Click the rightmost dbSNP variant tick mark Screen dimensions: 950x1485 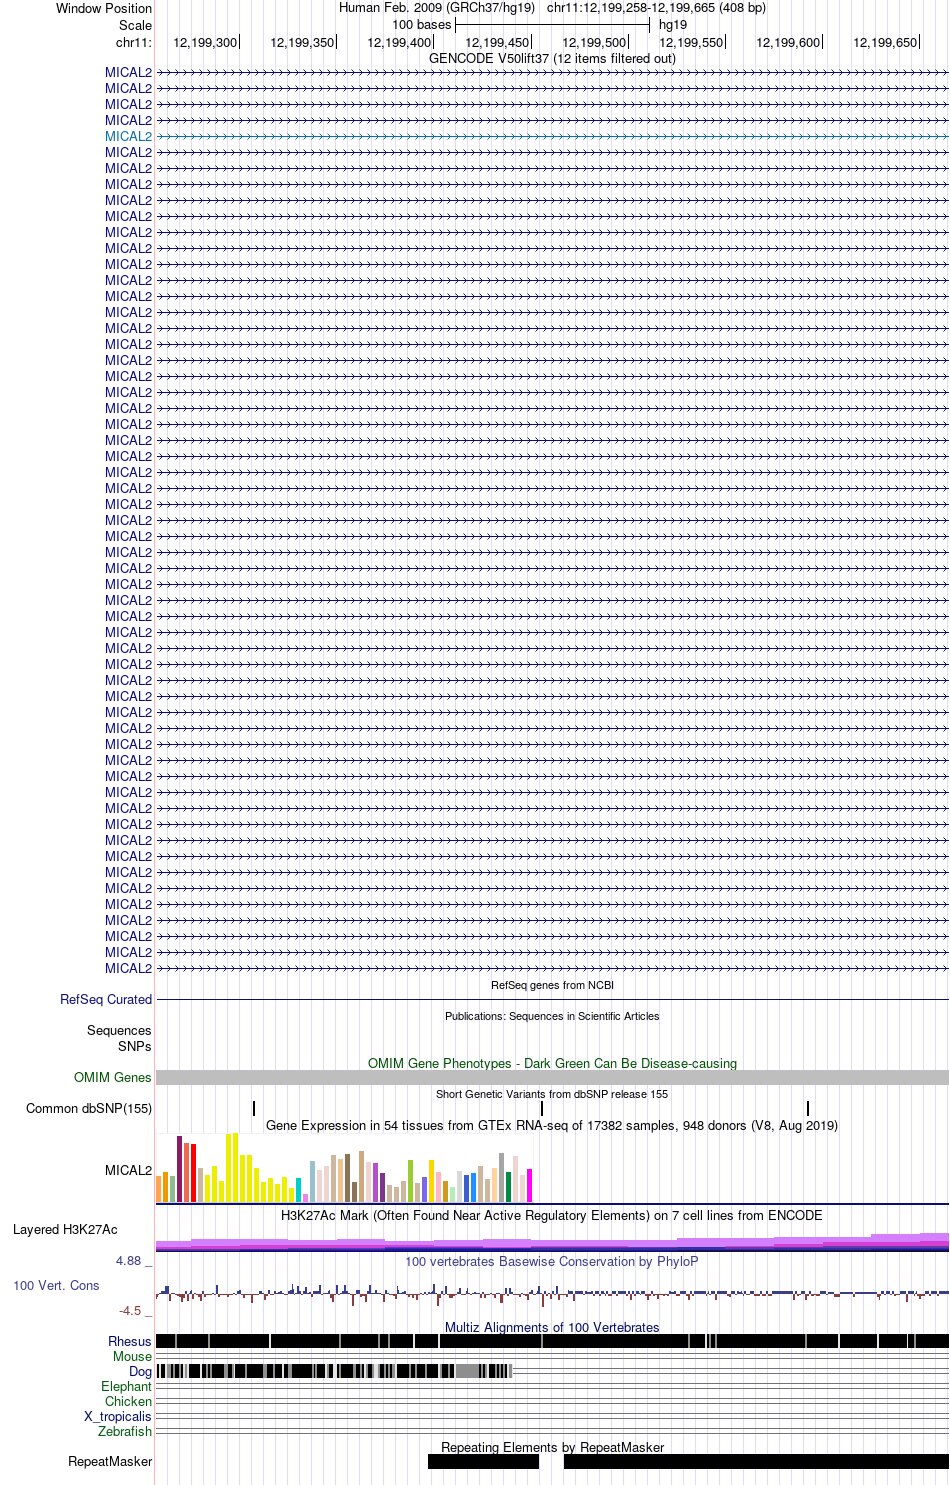808,1108
